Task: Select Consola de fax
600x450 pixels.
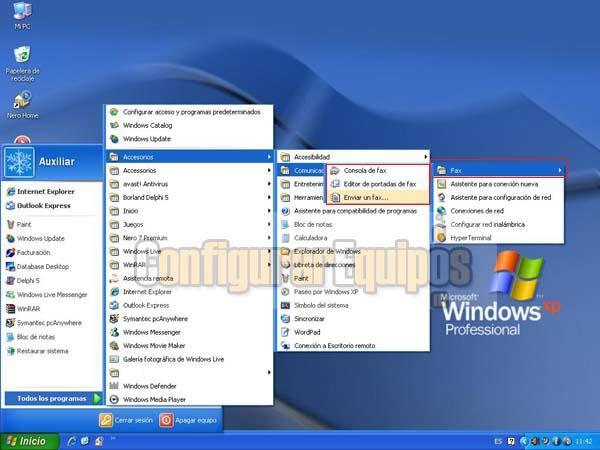Action: pyautogui.click(x=378, y=171)
